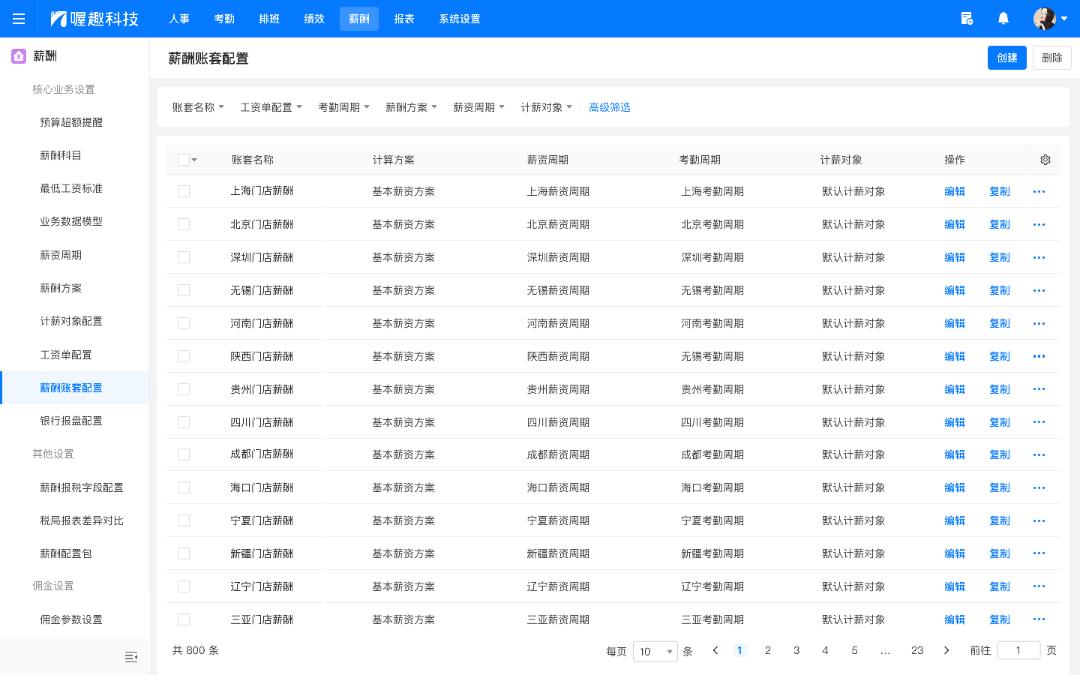
Task: Go to next page with right arrow
Action: pos(946,651)
